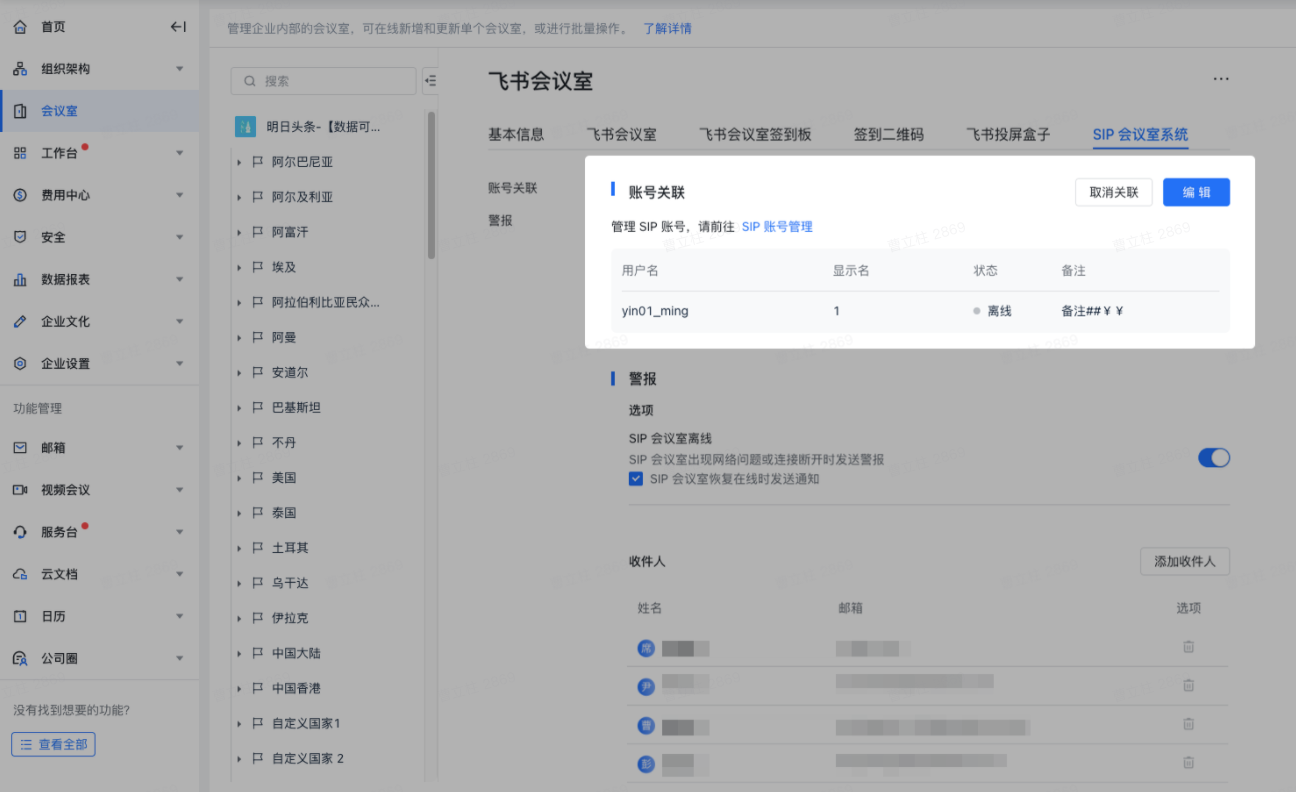Click the tree collapse icon beside search

pos(431,81)
